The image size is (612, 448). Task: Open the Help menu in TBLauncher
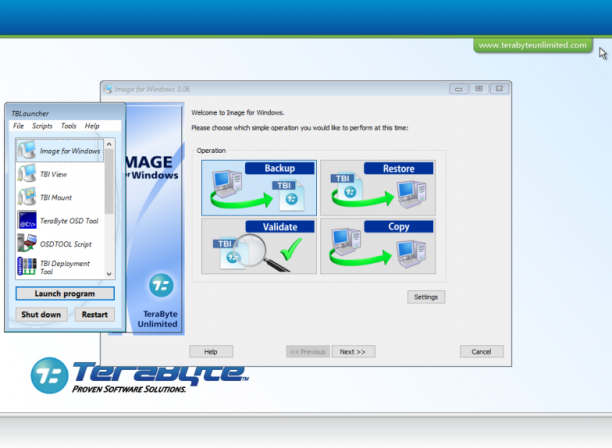(x=92, y=126)
